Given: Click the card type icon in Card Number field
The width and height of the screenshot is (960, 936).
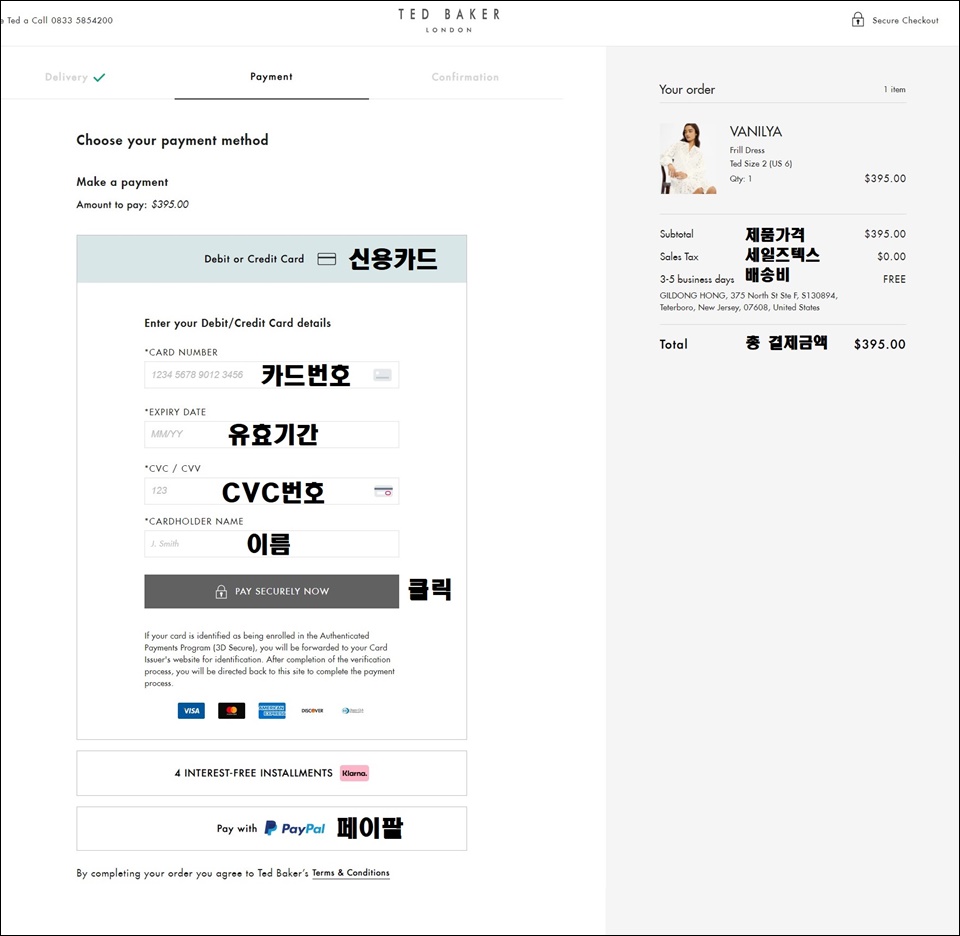Looking at the screenshot, I should [383, 375].
